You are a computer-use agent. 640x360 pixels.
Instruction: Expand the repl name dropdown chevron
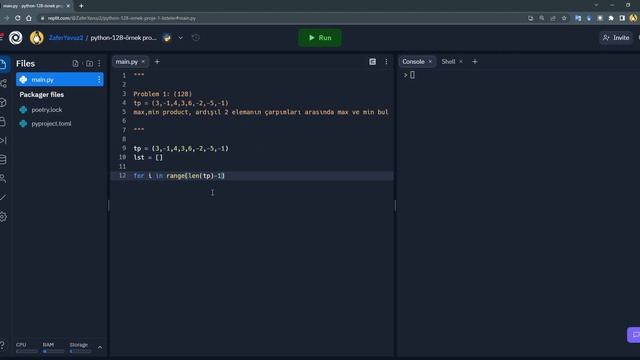coord(180,38)
